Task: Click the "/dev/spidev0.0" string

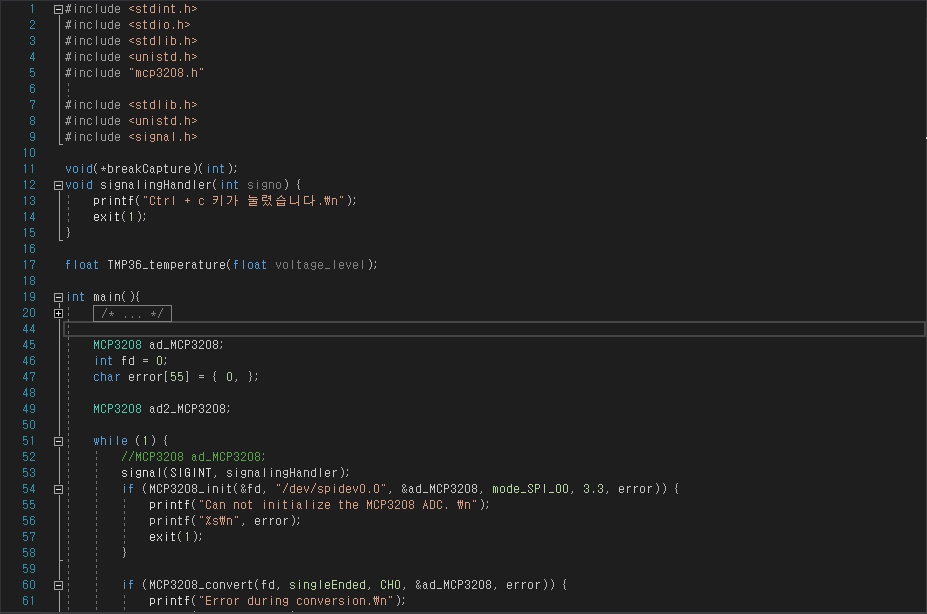Action: (x=331, y=489)
